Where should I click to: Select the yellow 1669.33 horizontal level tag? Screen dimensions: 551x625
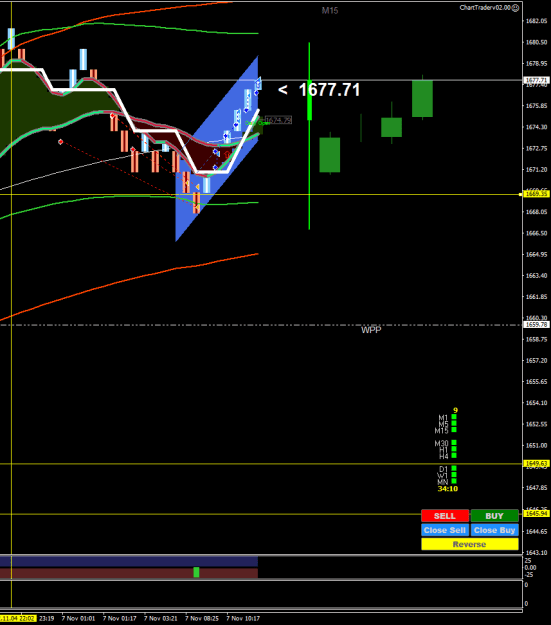(x=536, y=194)
